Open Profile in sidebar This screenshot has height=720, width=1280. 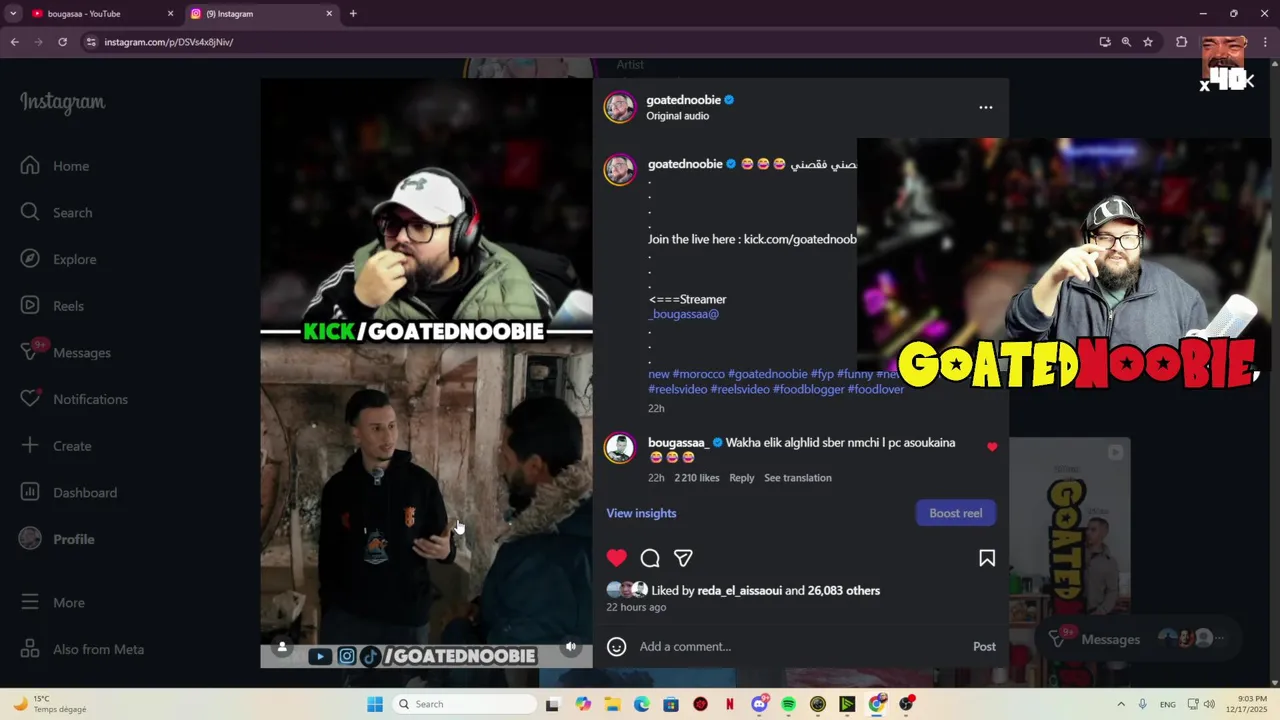pyautogui.click(x=59, y=539)
